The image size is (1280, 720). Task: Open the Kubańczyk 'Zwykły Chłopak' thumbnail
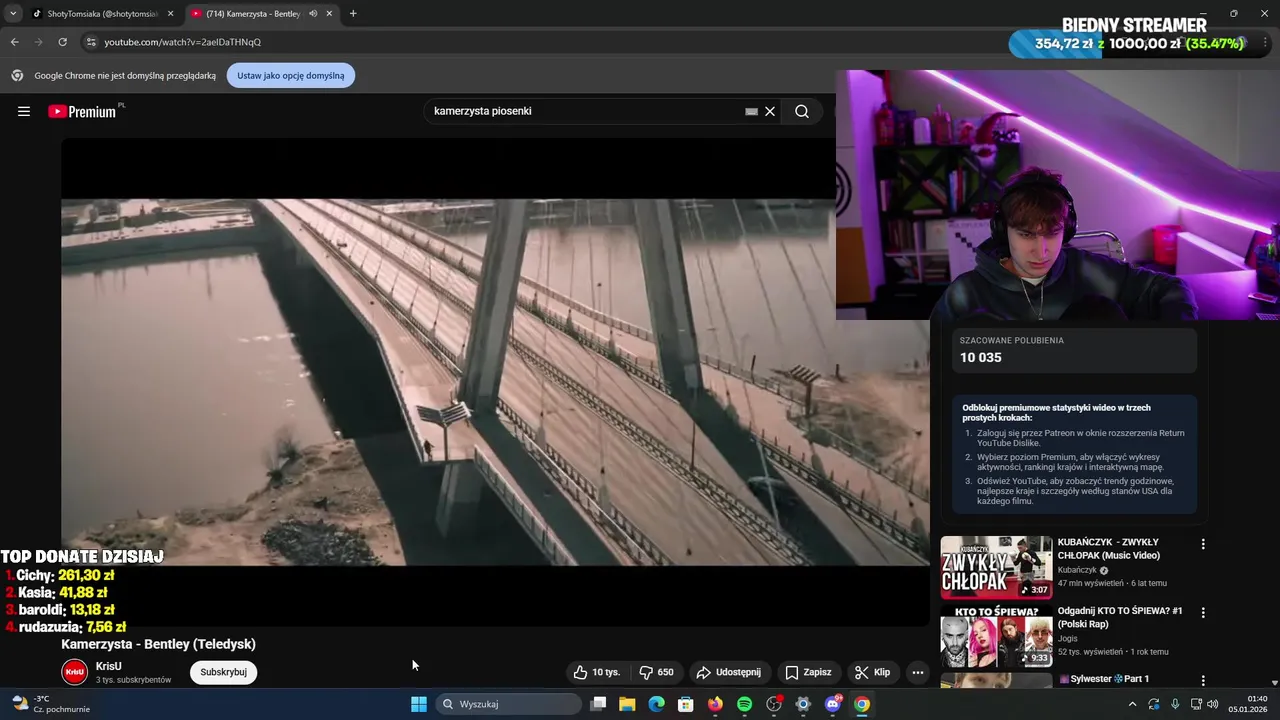tap(996, 567)
